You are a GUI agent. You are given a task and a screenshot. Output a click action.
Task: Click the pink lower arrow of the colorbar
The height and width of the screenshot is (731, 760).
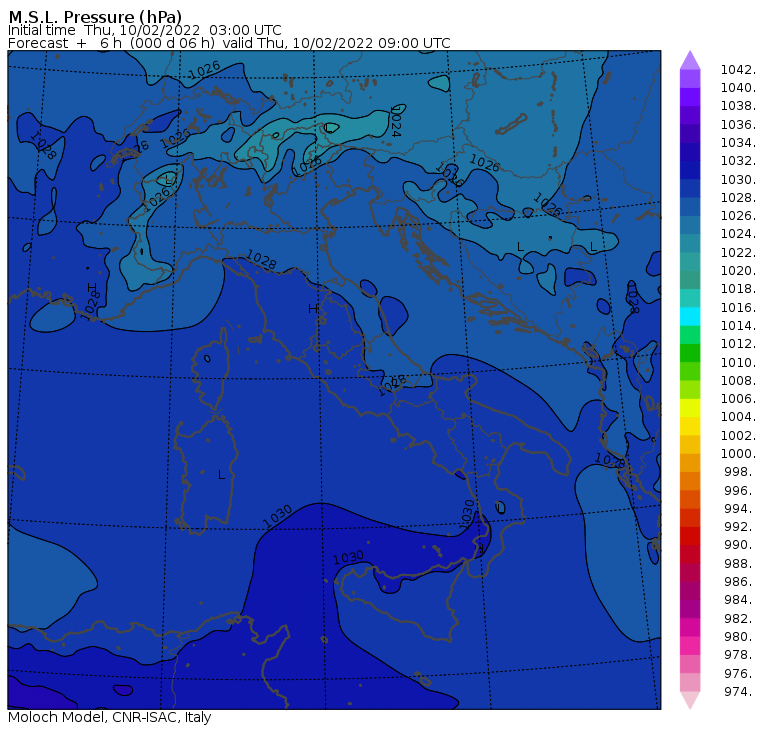690,700
